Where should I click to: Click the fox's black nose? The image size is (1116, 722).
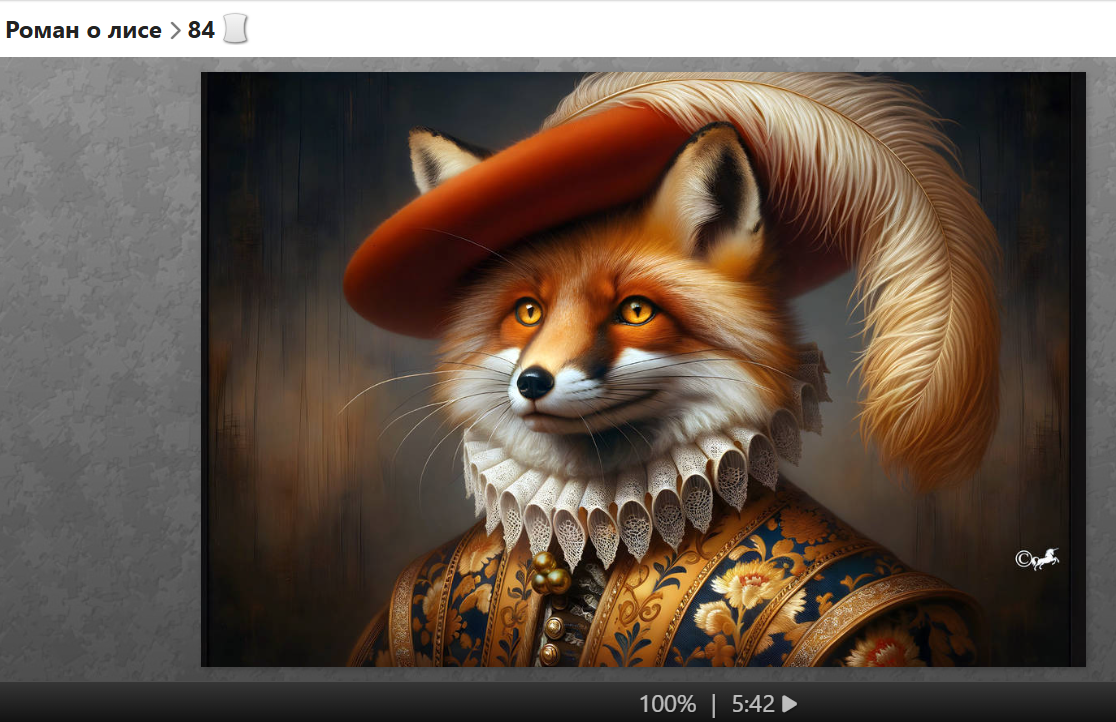point(535,381)
